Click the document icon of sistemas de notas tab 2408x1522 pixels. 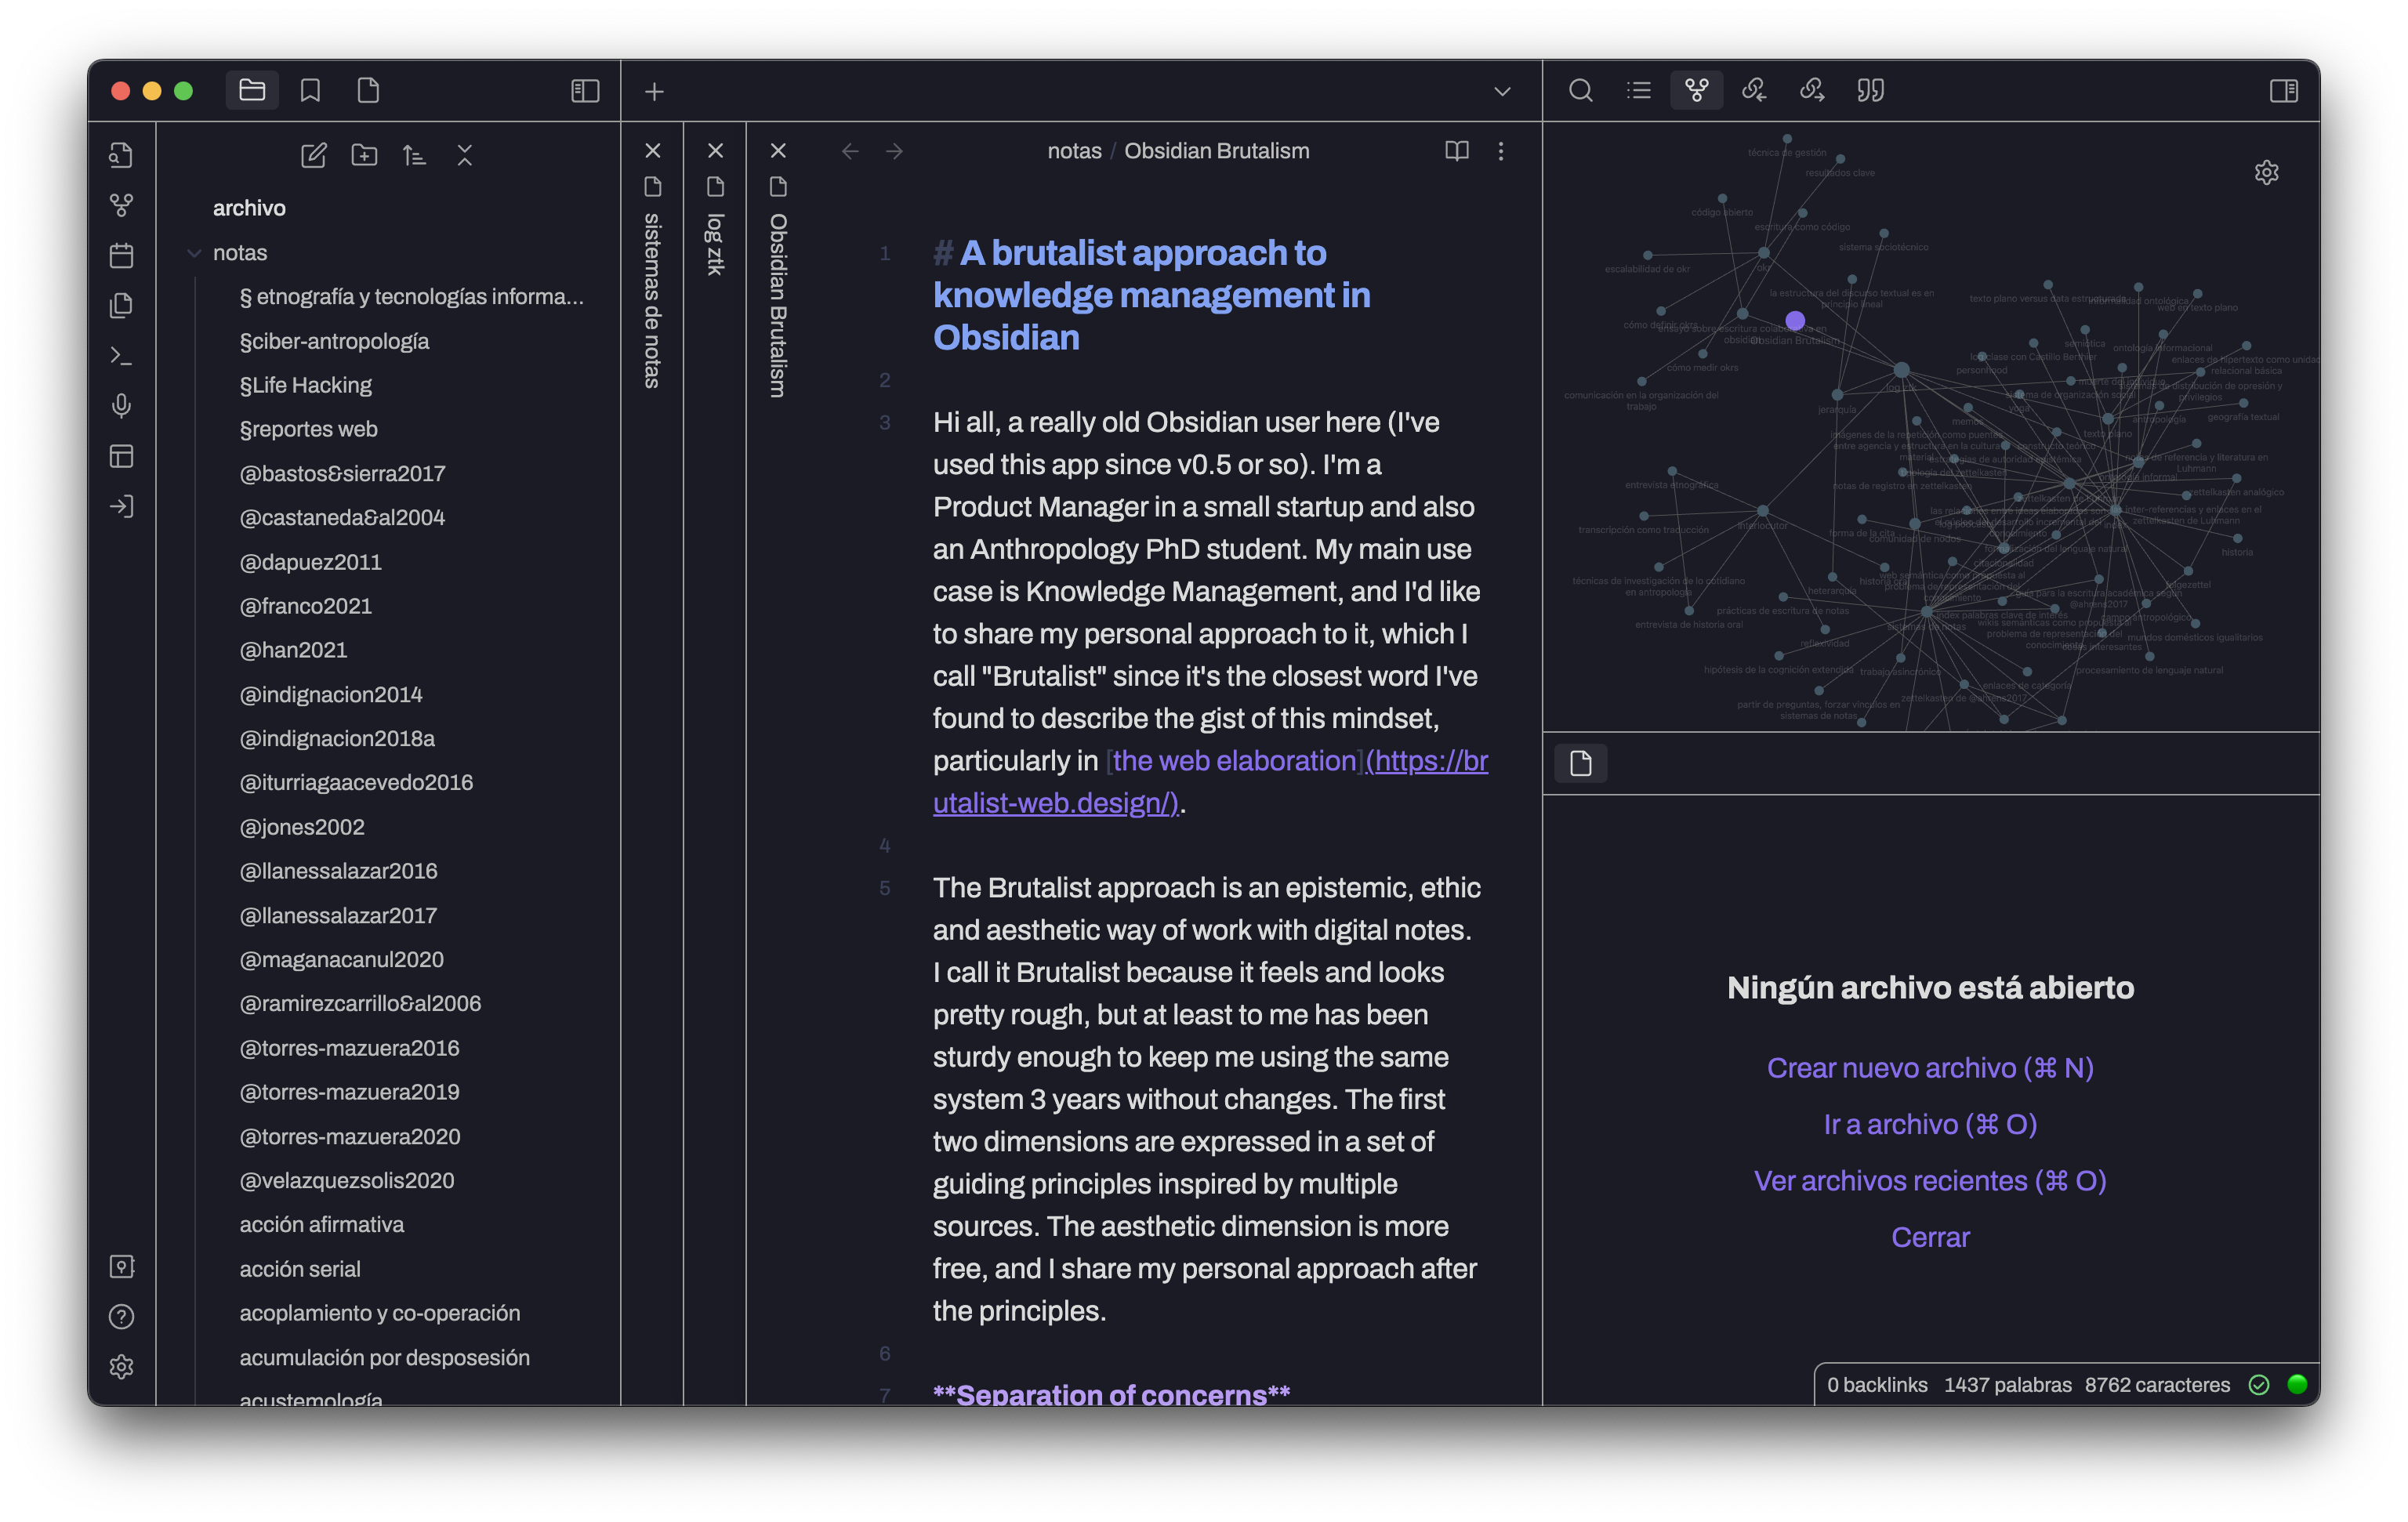[653, 187]
